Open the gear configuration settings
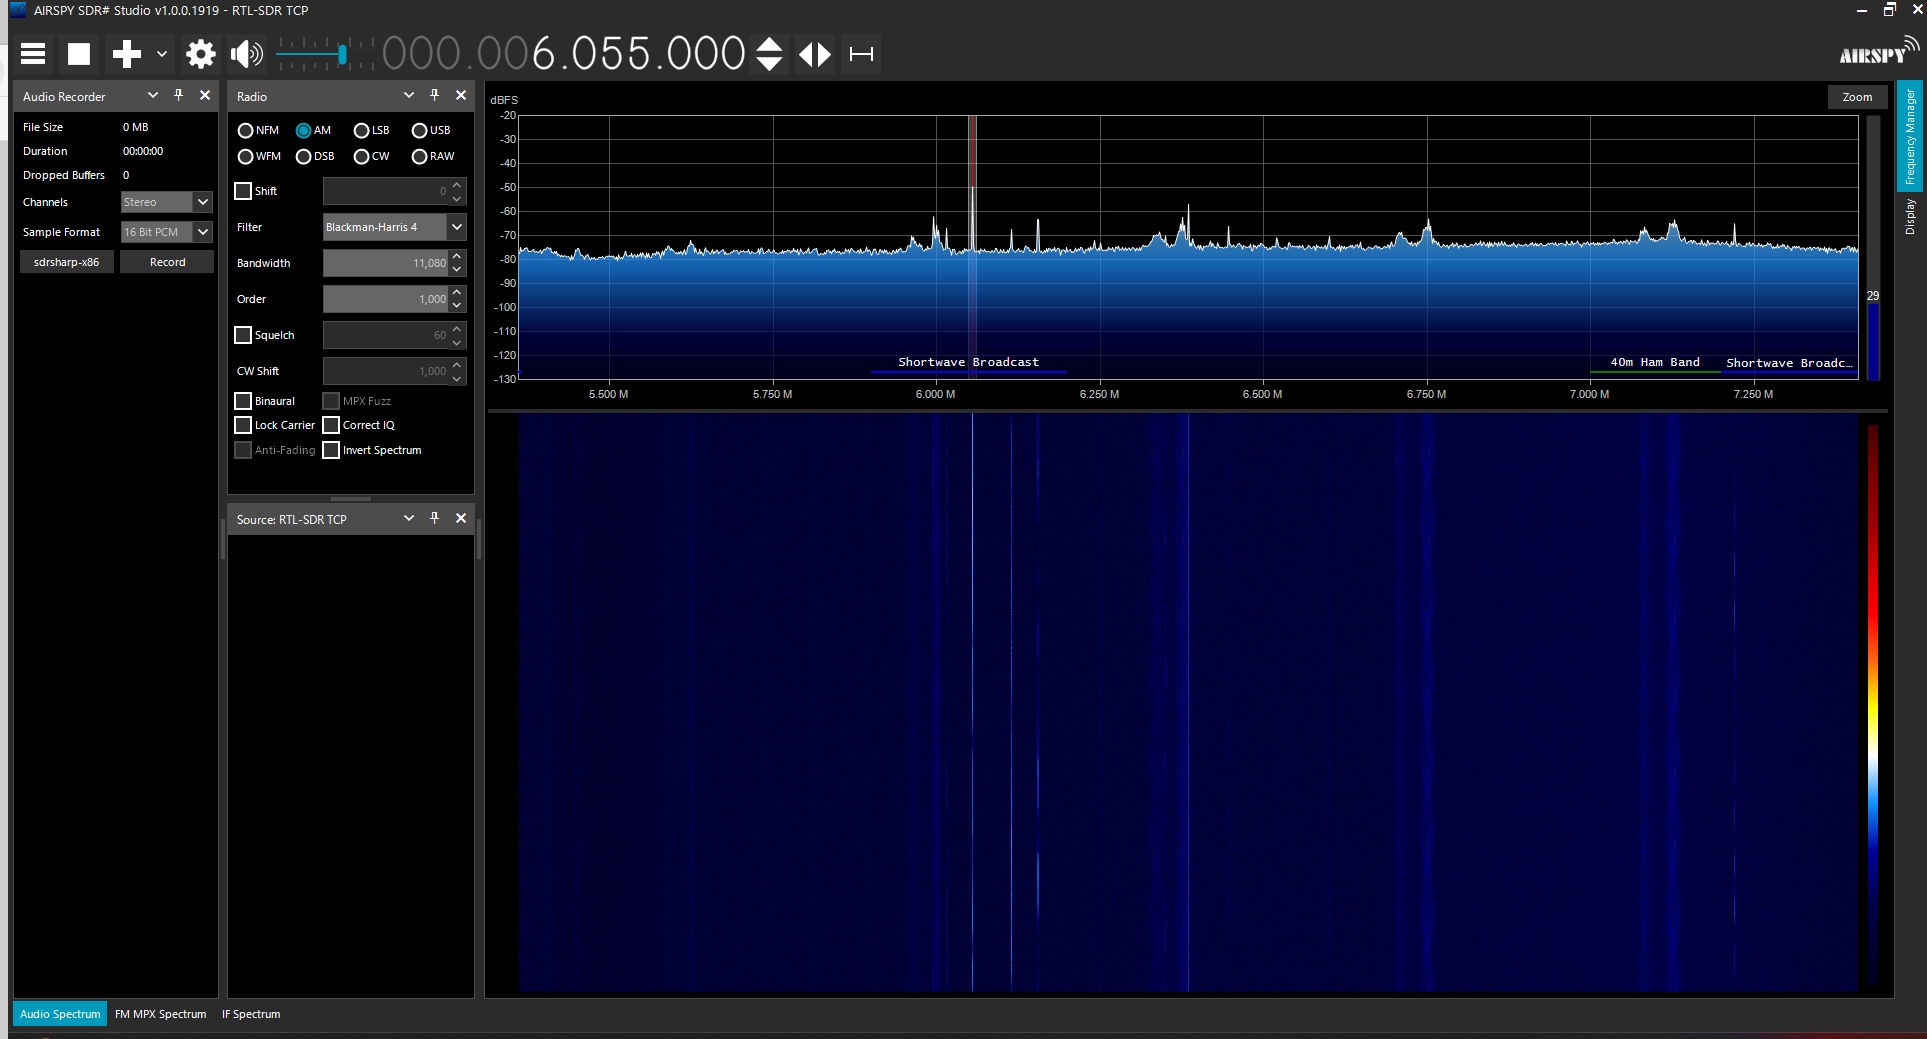The height and width of the screenshot is (1039, 1927). [x=201, y=54]
